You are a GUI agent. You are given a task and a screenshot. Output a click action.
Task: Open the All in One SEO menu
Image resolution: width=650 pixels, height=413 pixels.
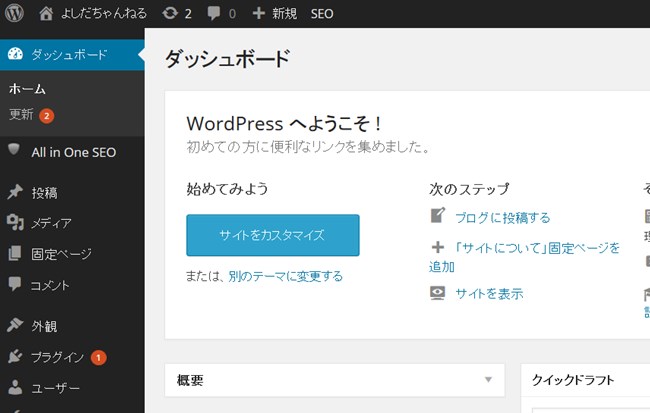[72, 152]
